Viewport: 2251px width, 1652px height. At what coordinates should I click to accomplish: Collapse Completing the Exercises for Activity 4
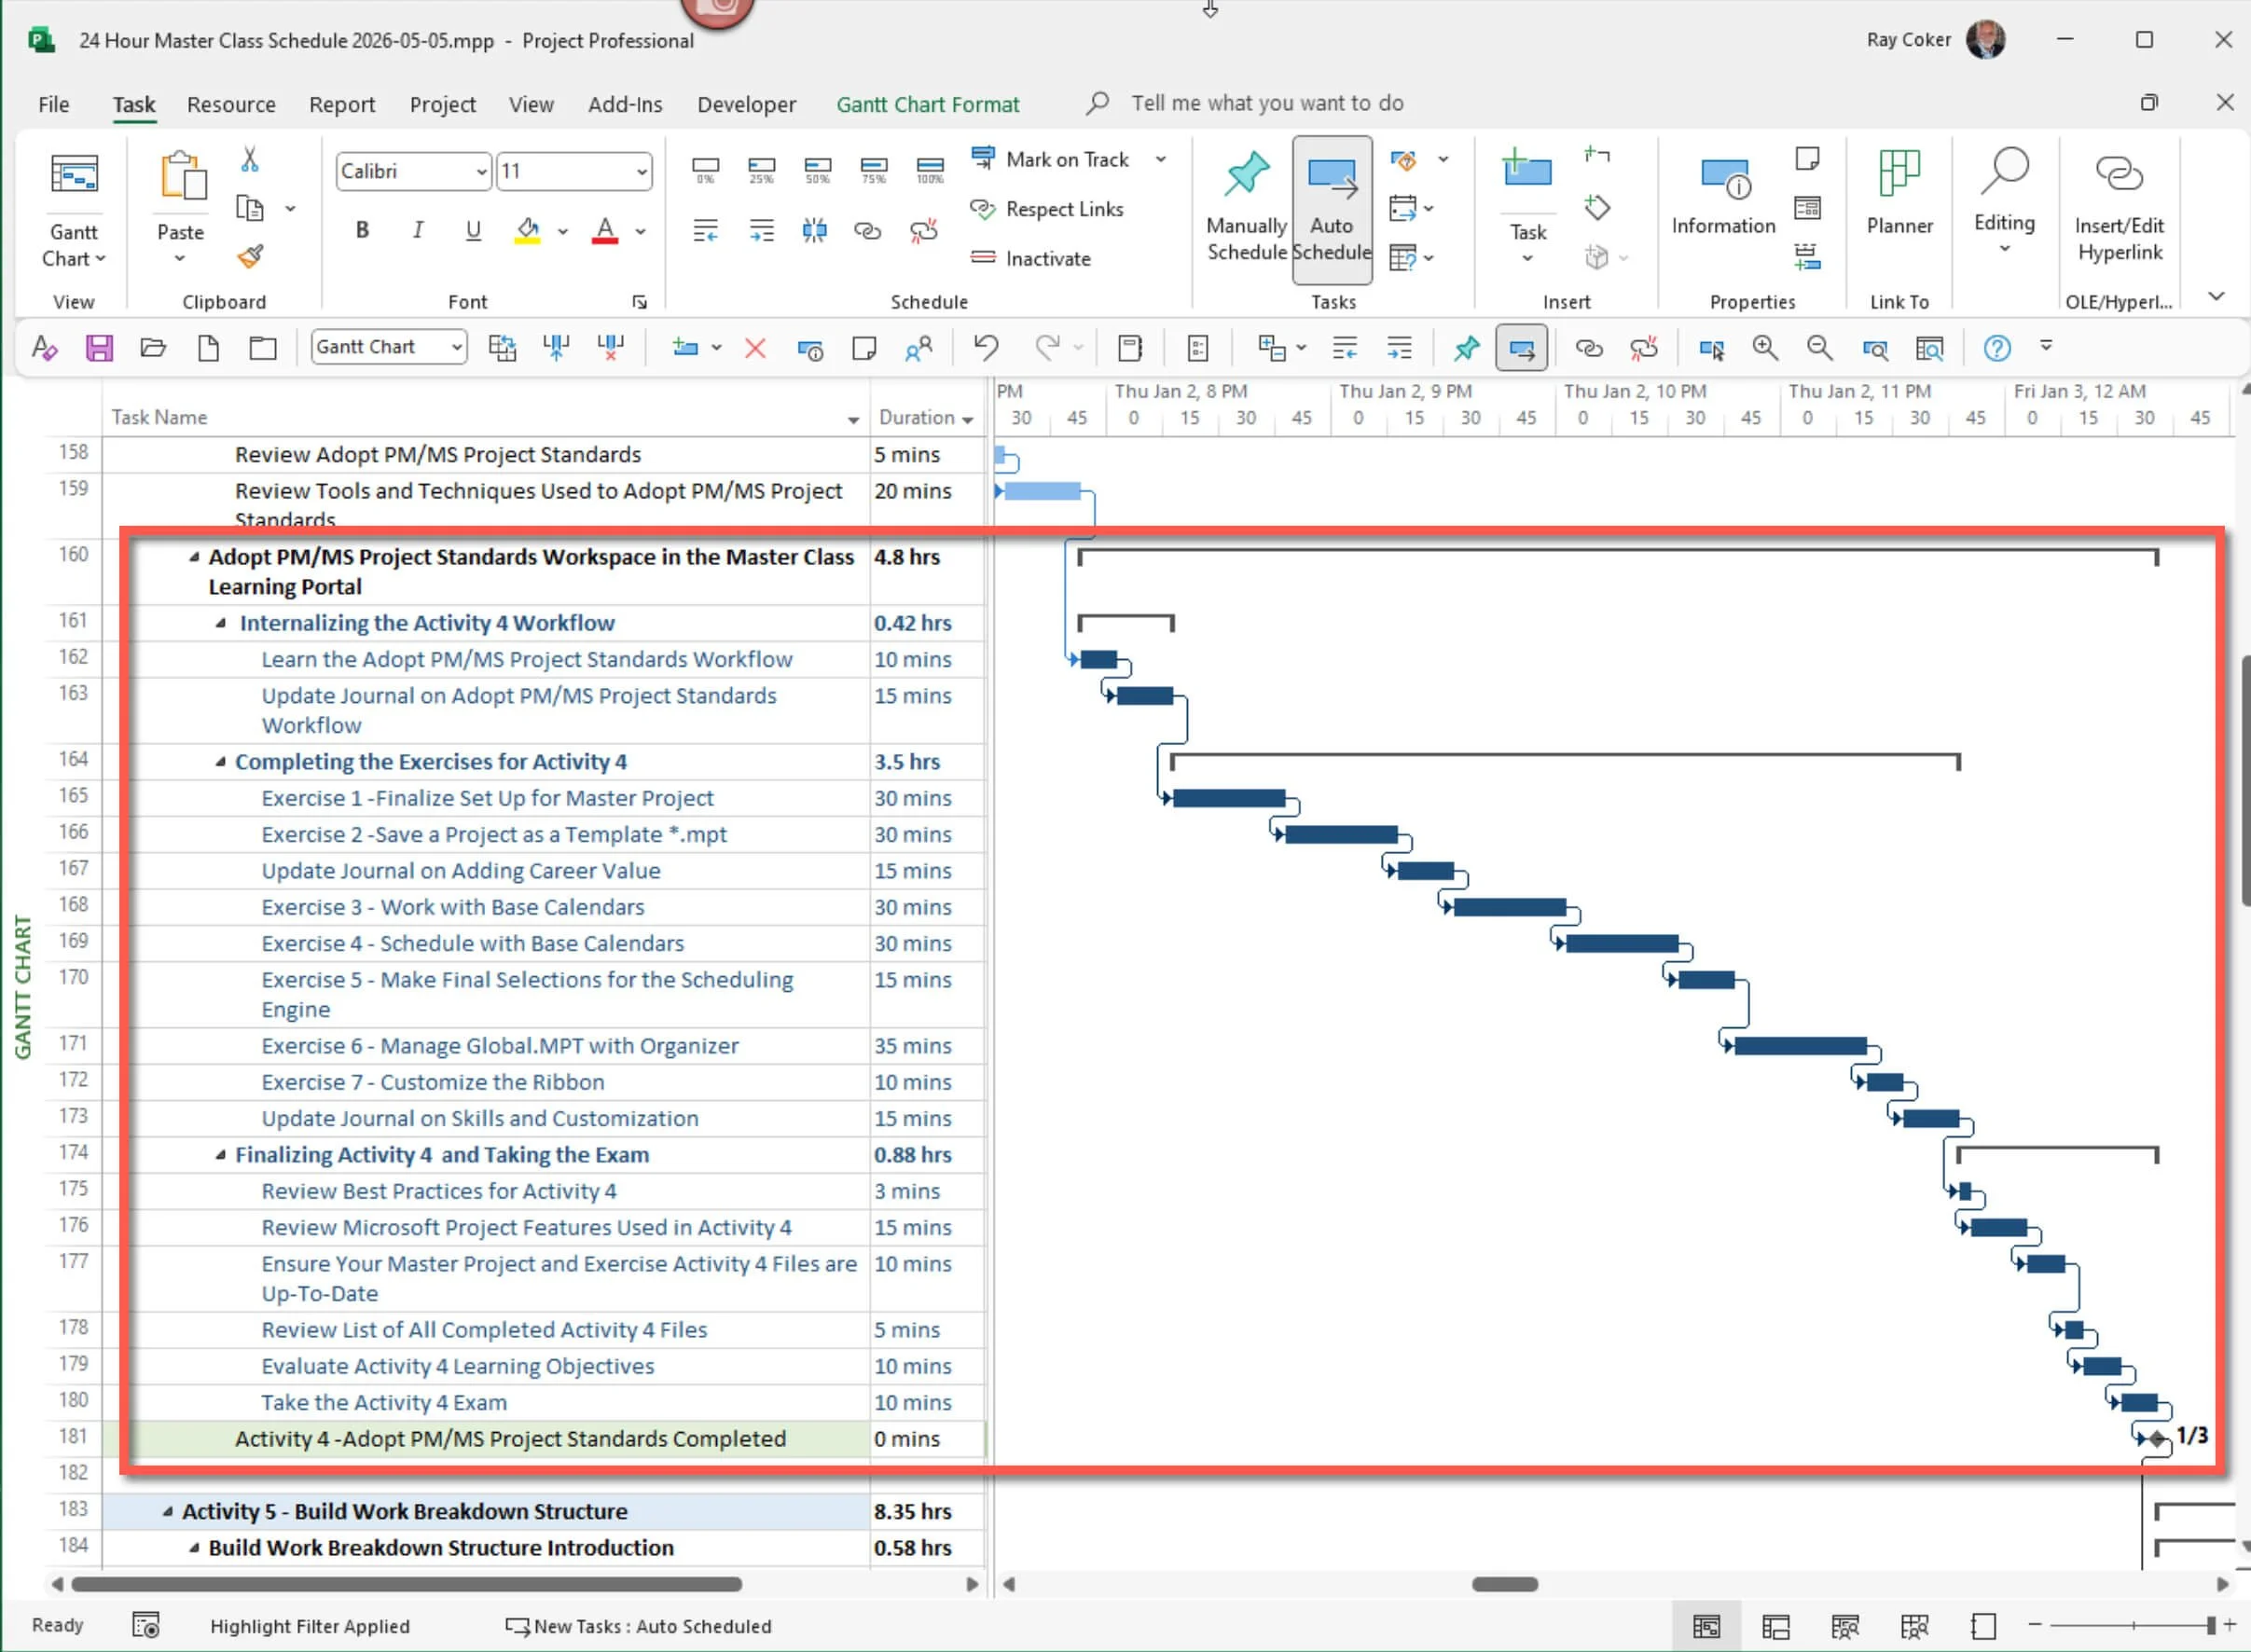click(x=221, y=762)
